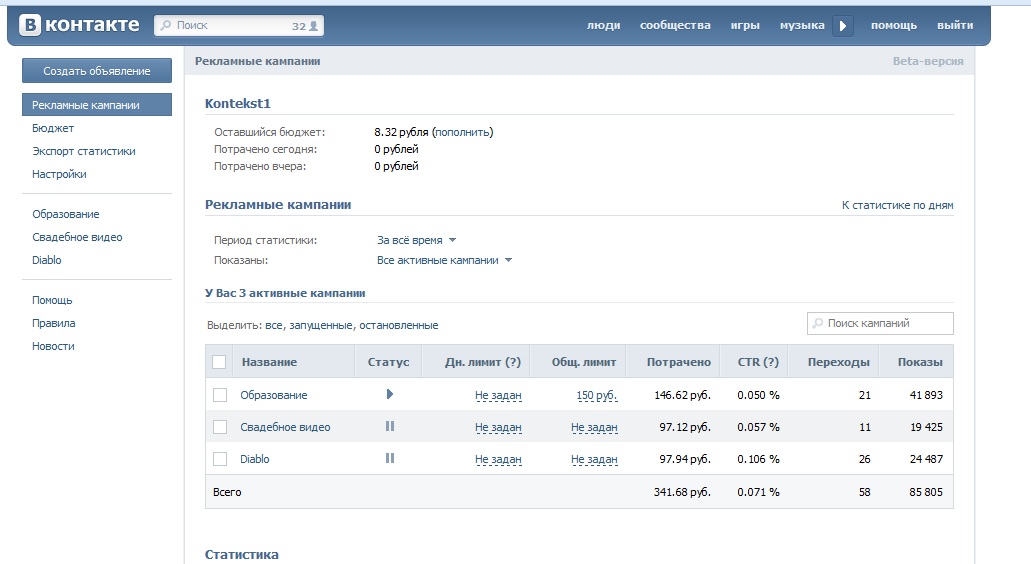Open the Все активные кампании dropdown
This screenshot has width=1031, height=564.
coord(444,260)
